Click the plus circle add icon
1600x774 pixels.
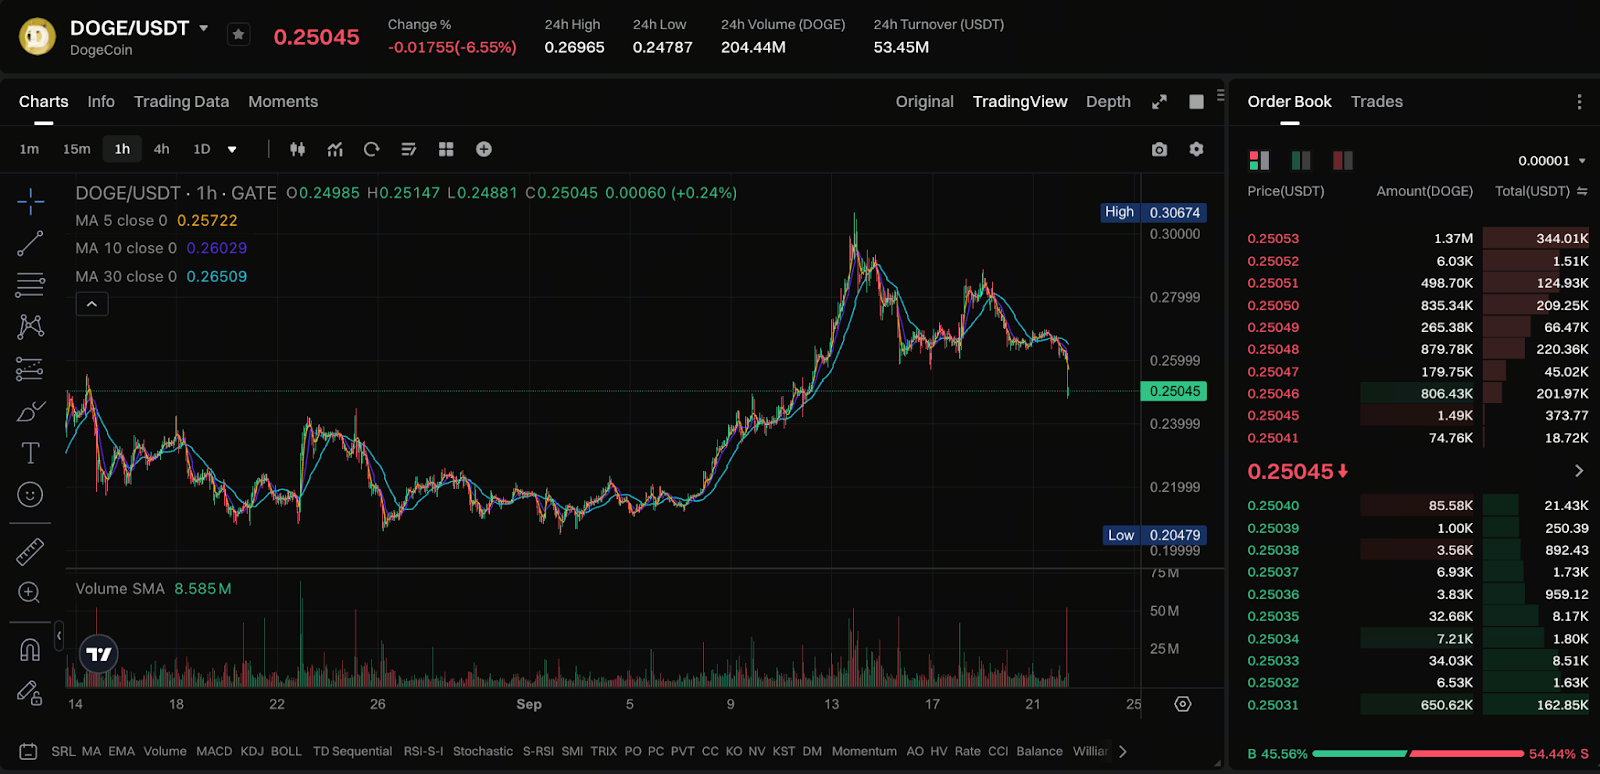(x=484, y=149)
